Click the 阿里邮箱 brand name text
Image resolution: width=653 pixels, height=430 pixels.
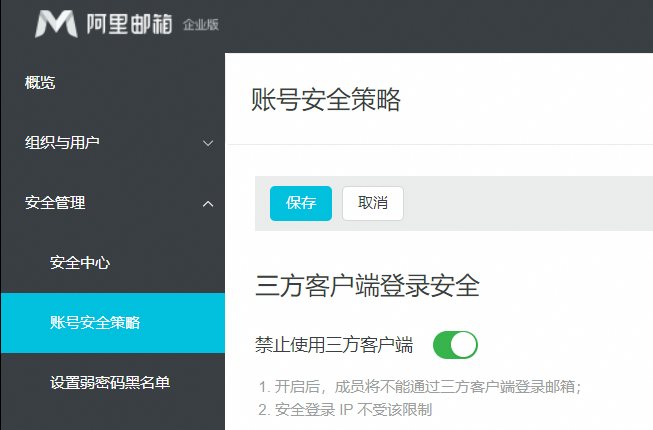point(128,23)
